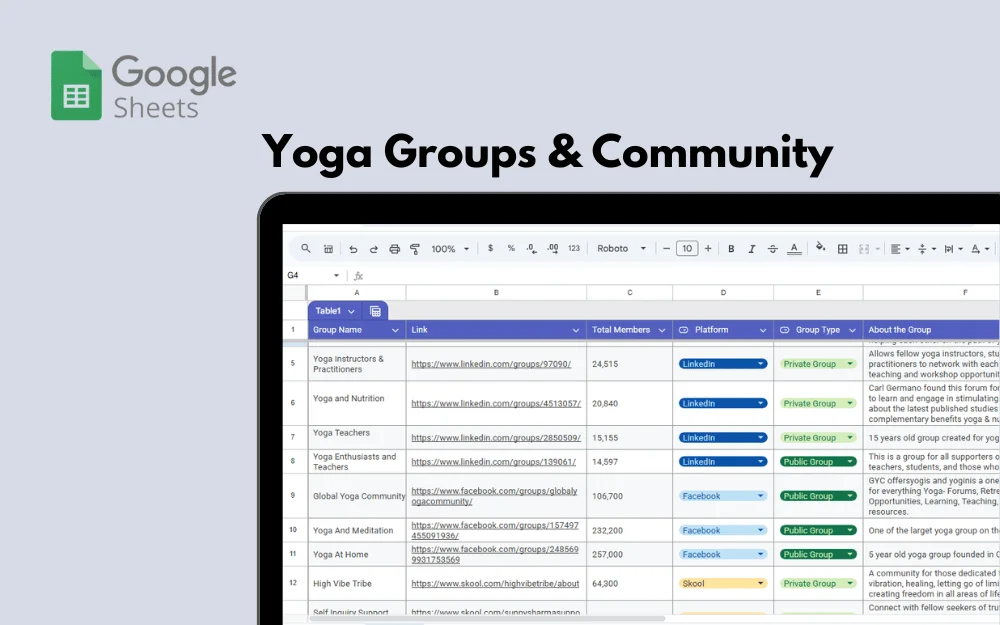Image resolution: width=1000 pixels, height=625 pixels.
Task: Click the print icon
Action: [394, 249]
